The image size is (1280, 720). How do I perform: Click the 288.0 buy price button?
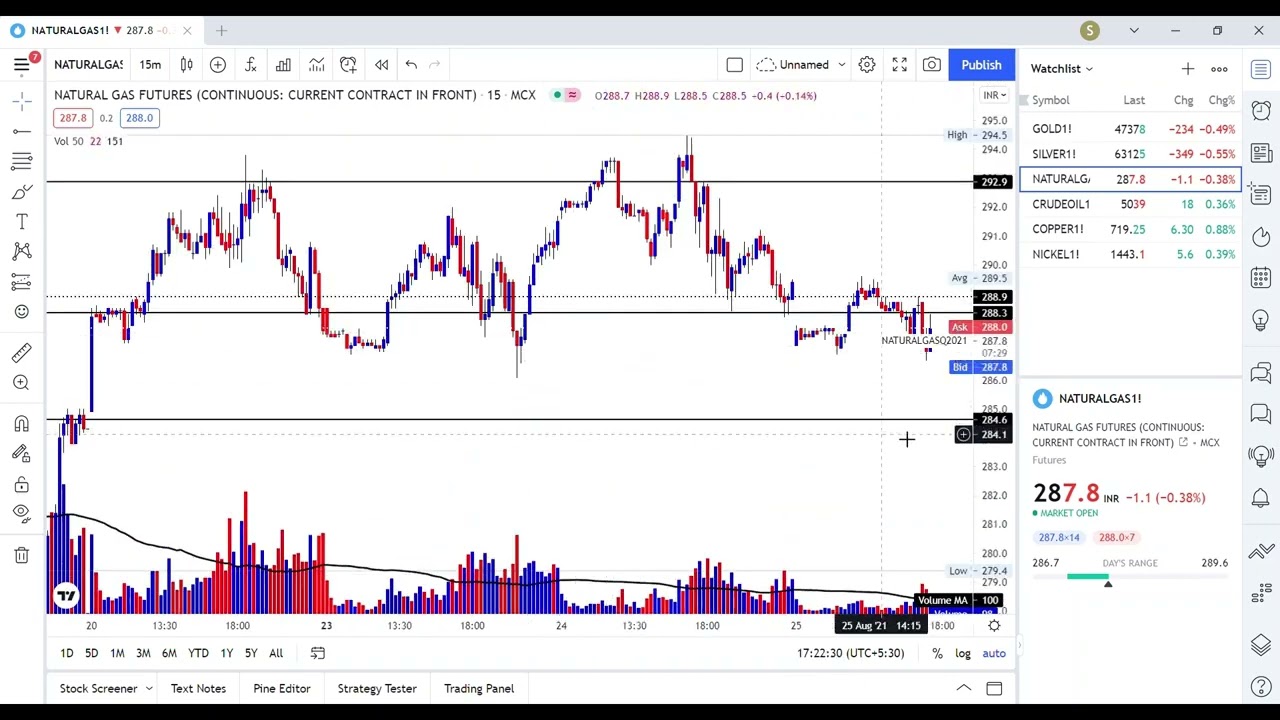tap(139, 118)
